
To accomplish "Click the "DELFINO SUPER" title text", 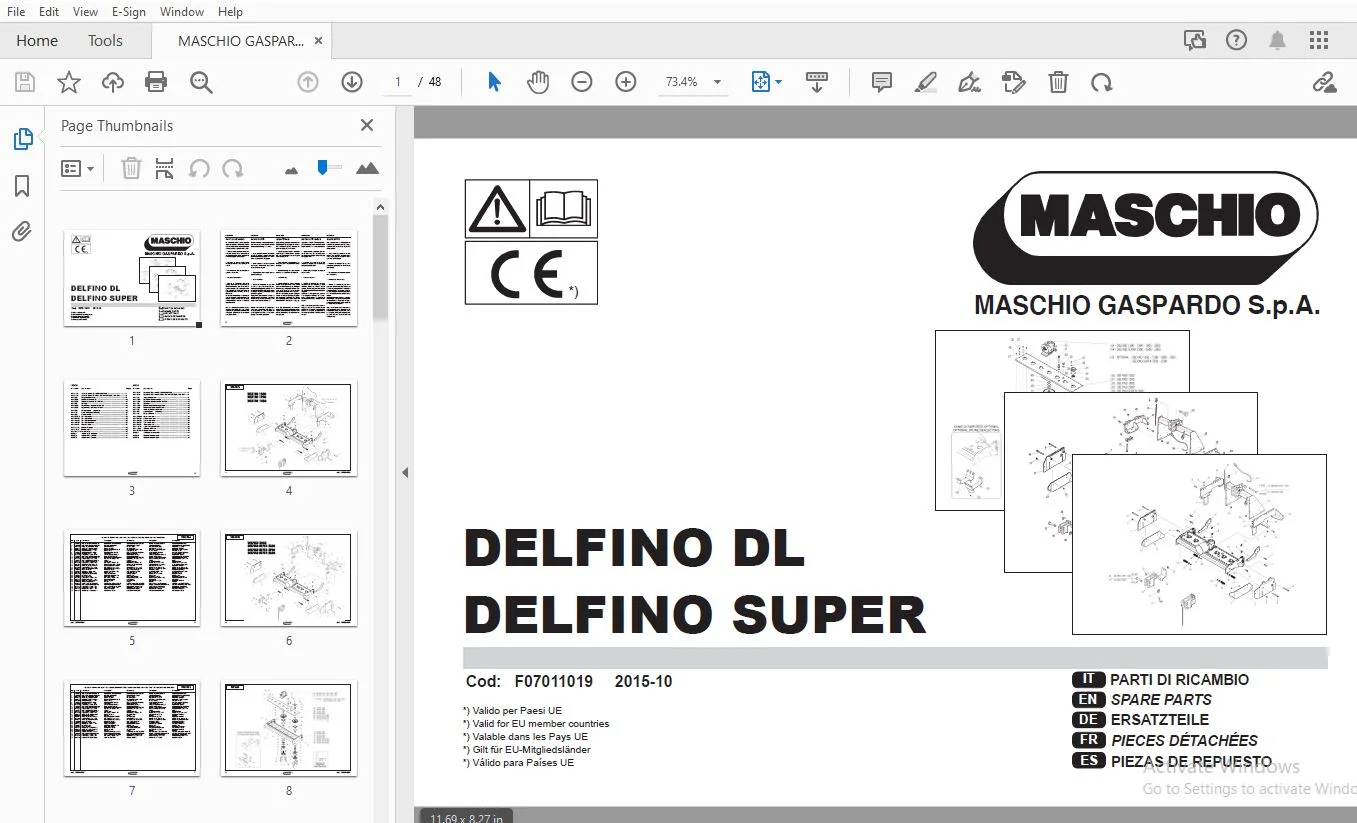I will pyautogui.click(x=695, y=614).
